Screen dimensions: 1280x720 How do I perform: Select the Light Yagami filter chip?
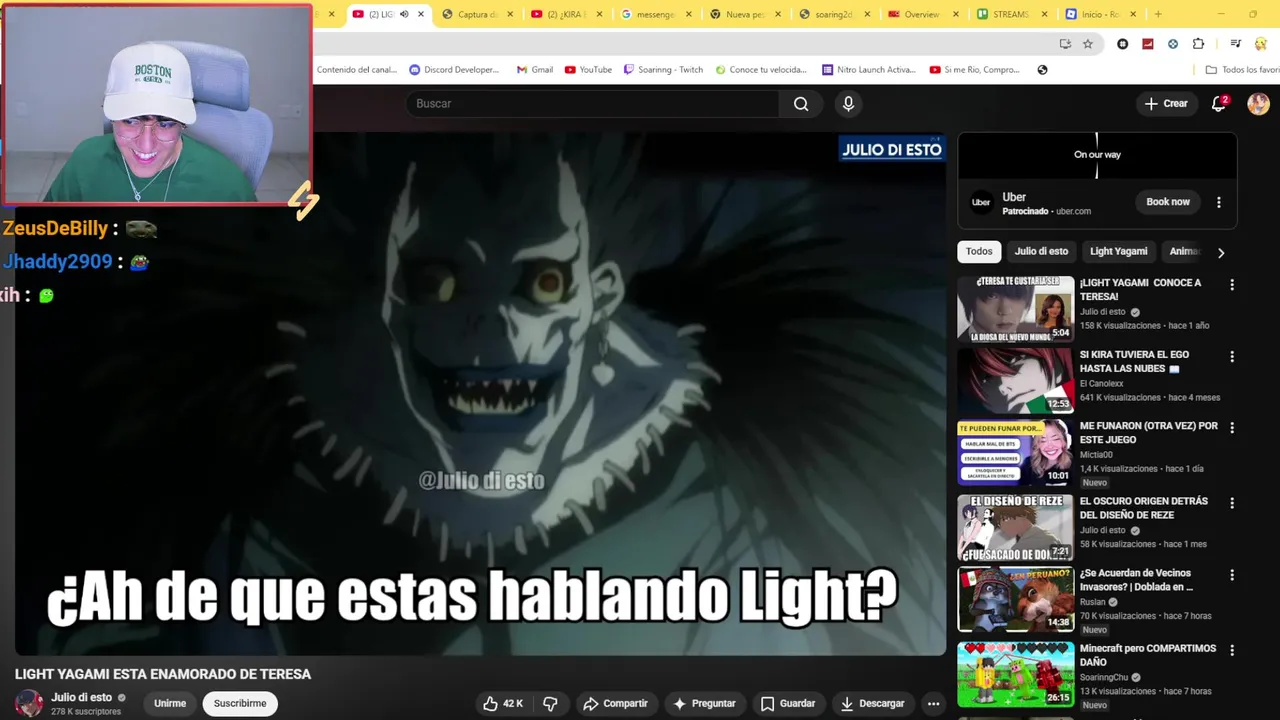[x=1118, y=252]
